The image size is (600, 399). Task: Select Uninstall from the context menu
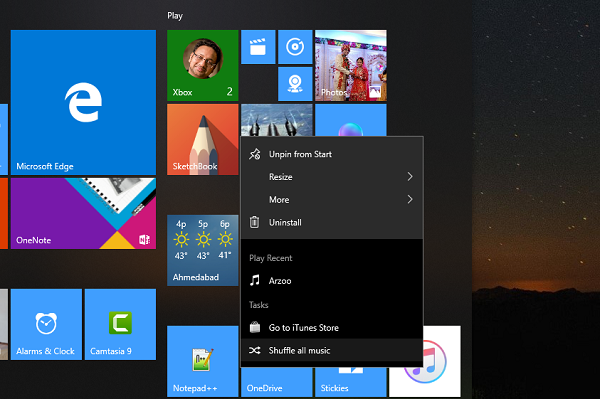pos(332,222)
